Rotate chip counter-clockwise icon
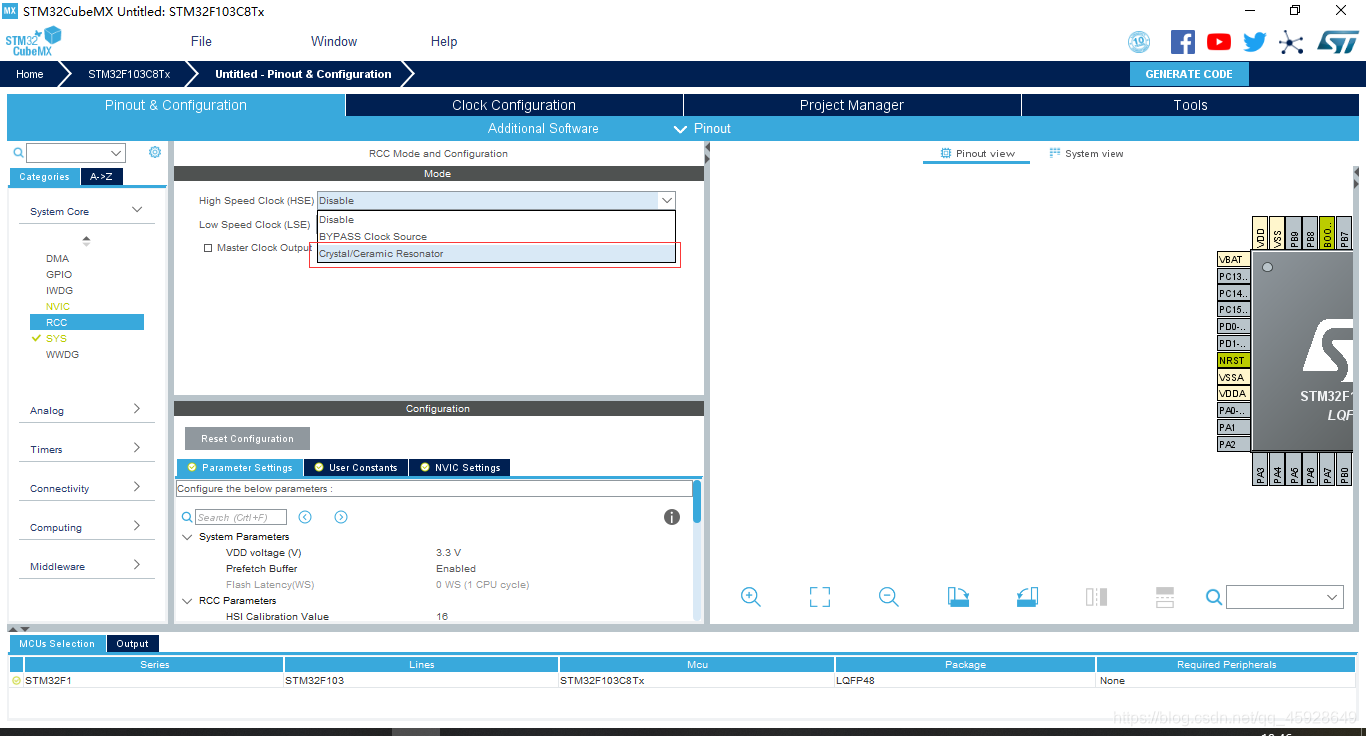This screenshot has height=736, width=1366. click(x=1027, y=597)
